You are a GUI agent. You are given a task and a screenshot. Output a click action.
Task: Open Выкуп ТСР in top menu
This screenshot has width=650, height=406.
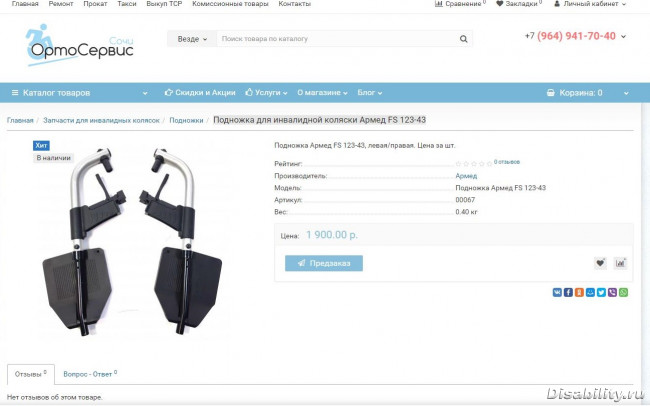(164, 4)
